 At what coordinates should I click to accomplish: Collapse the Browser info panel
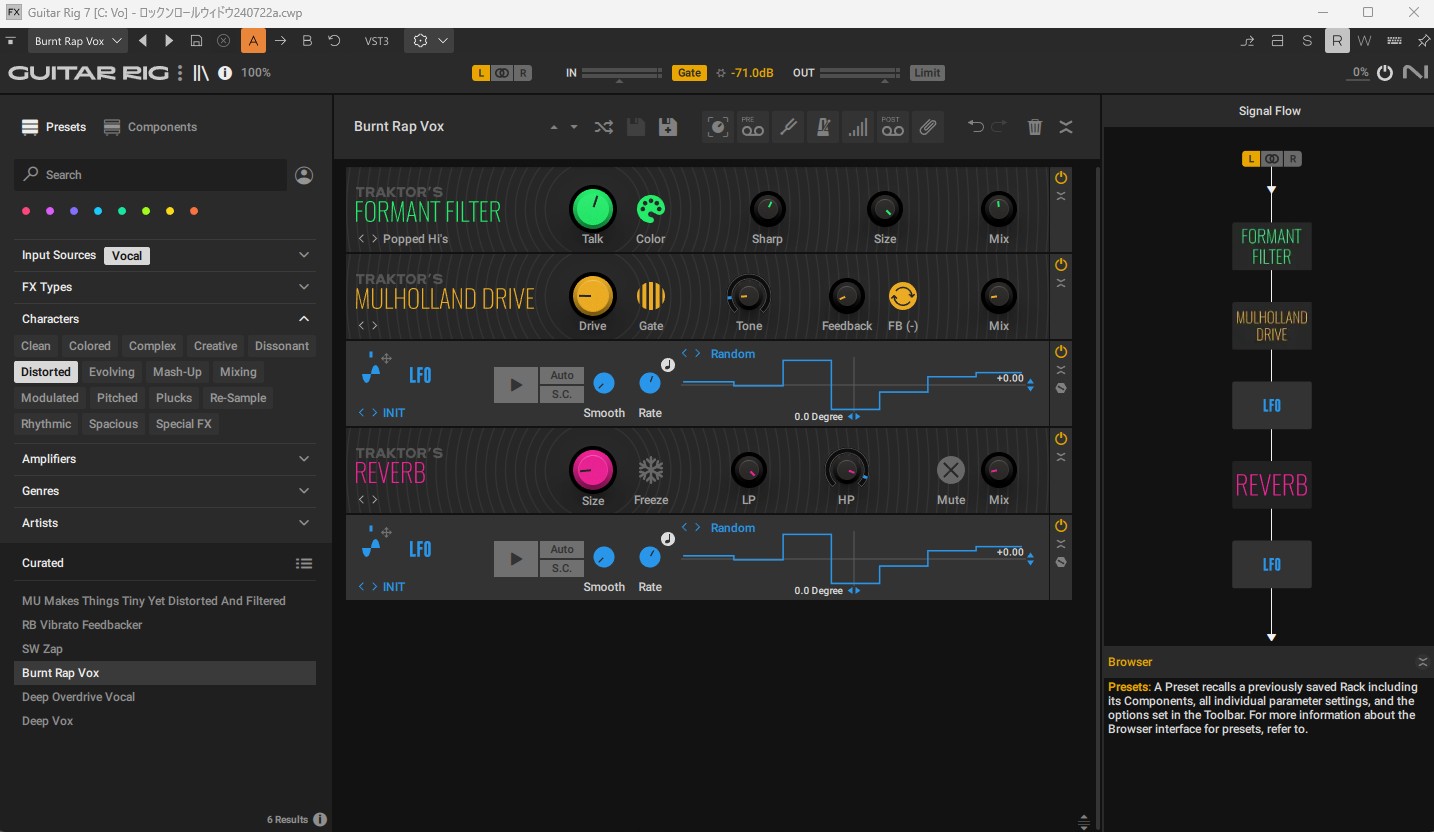tap(1422, 662)
